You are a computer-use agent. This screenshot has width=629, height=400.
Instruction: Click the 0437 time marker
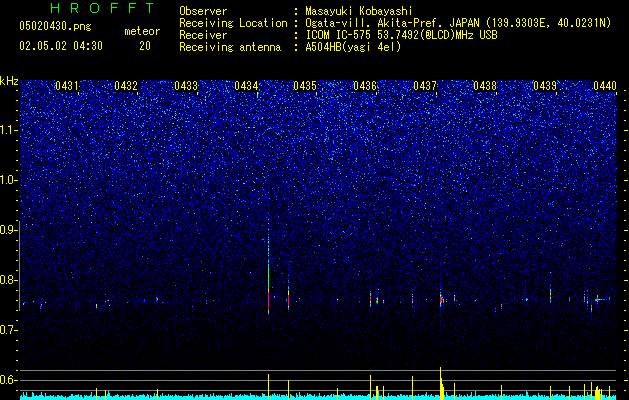[425, 86]
